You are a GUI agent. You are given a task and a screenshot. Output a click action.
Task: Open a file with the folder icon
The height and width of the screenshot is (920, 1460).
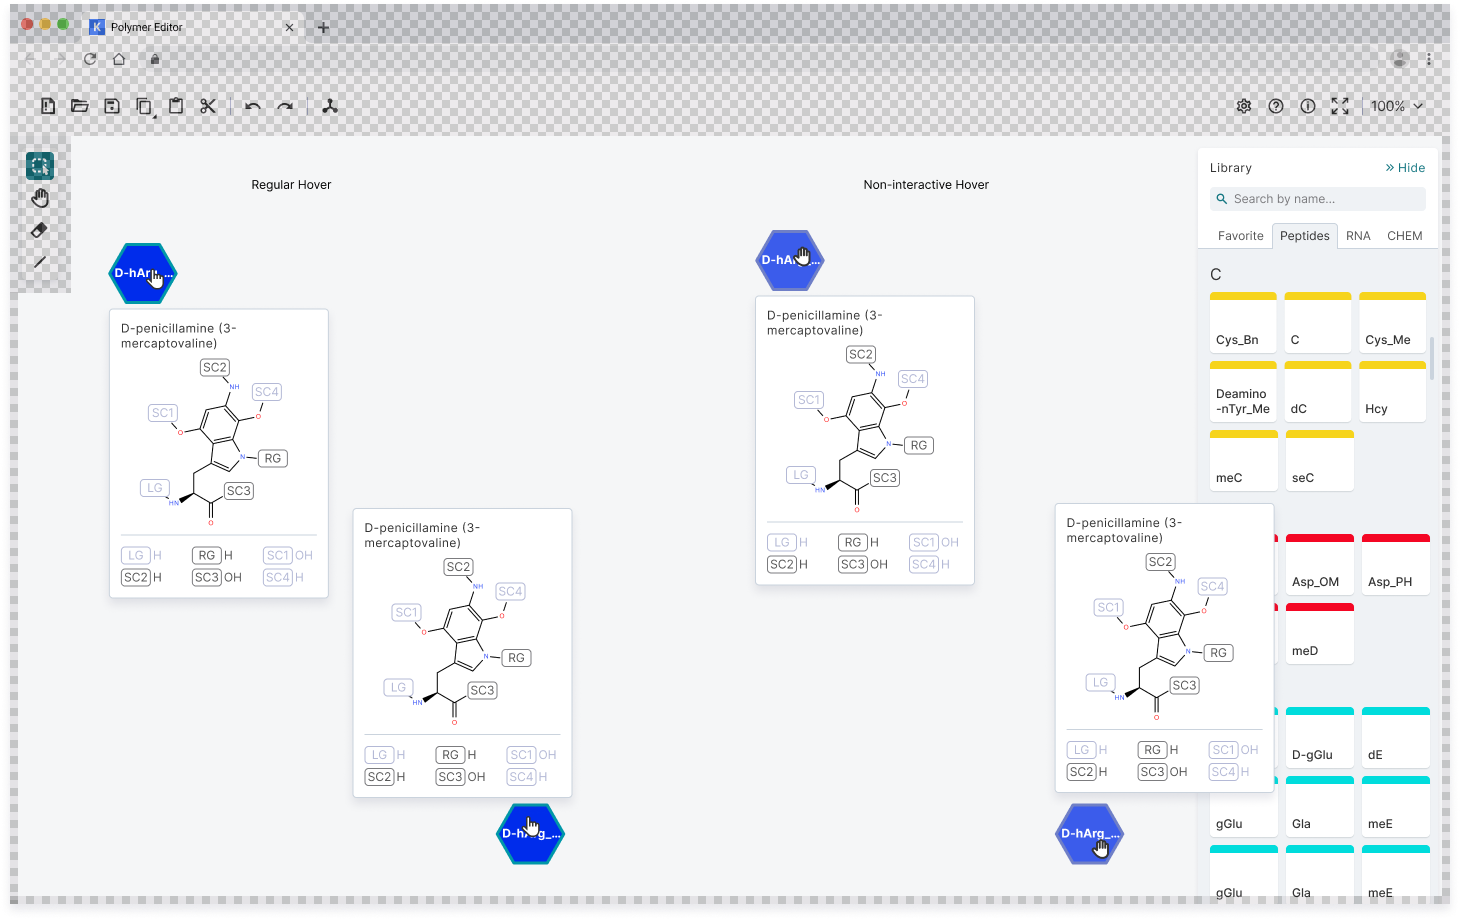(x=80, y=106)
